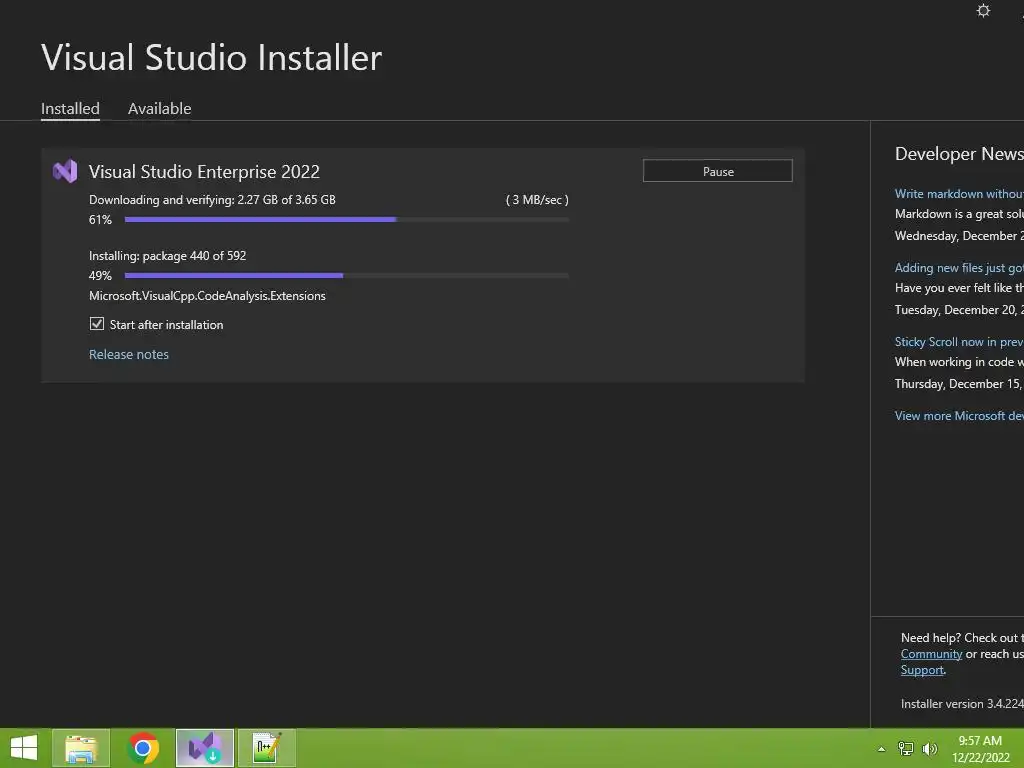Switch to the Available tab

(x=159, y=108)
